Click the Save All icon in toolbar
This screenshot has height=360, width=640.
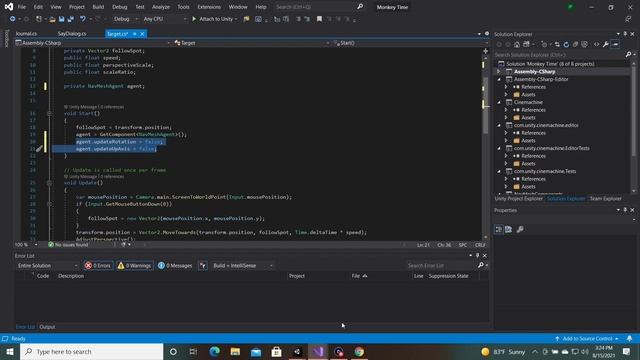[71, 19]
